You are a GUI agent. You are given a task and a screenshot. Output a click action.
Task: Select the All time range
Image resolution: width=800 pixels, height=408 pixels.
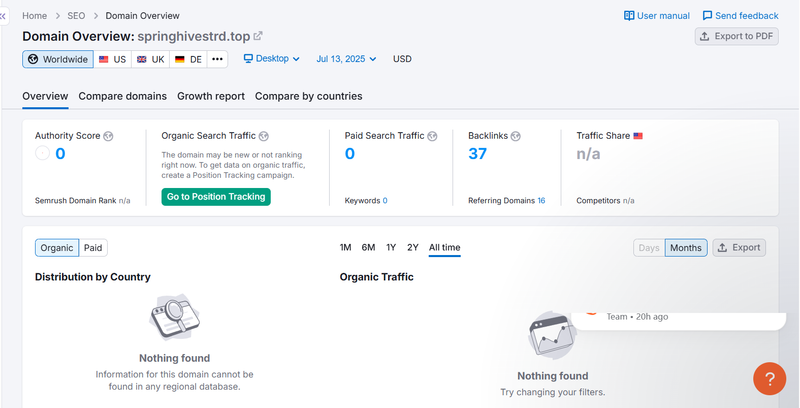444,247
